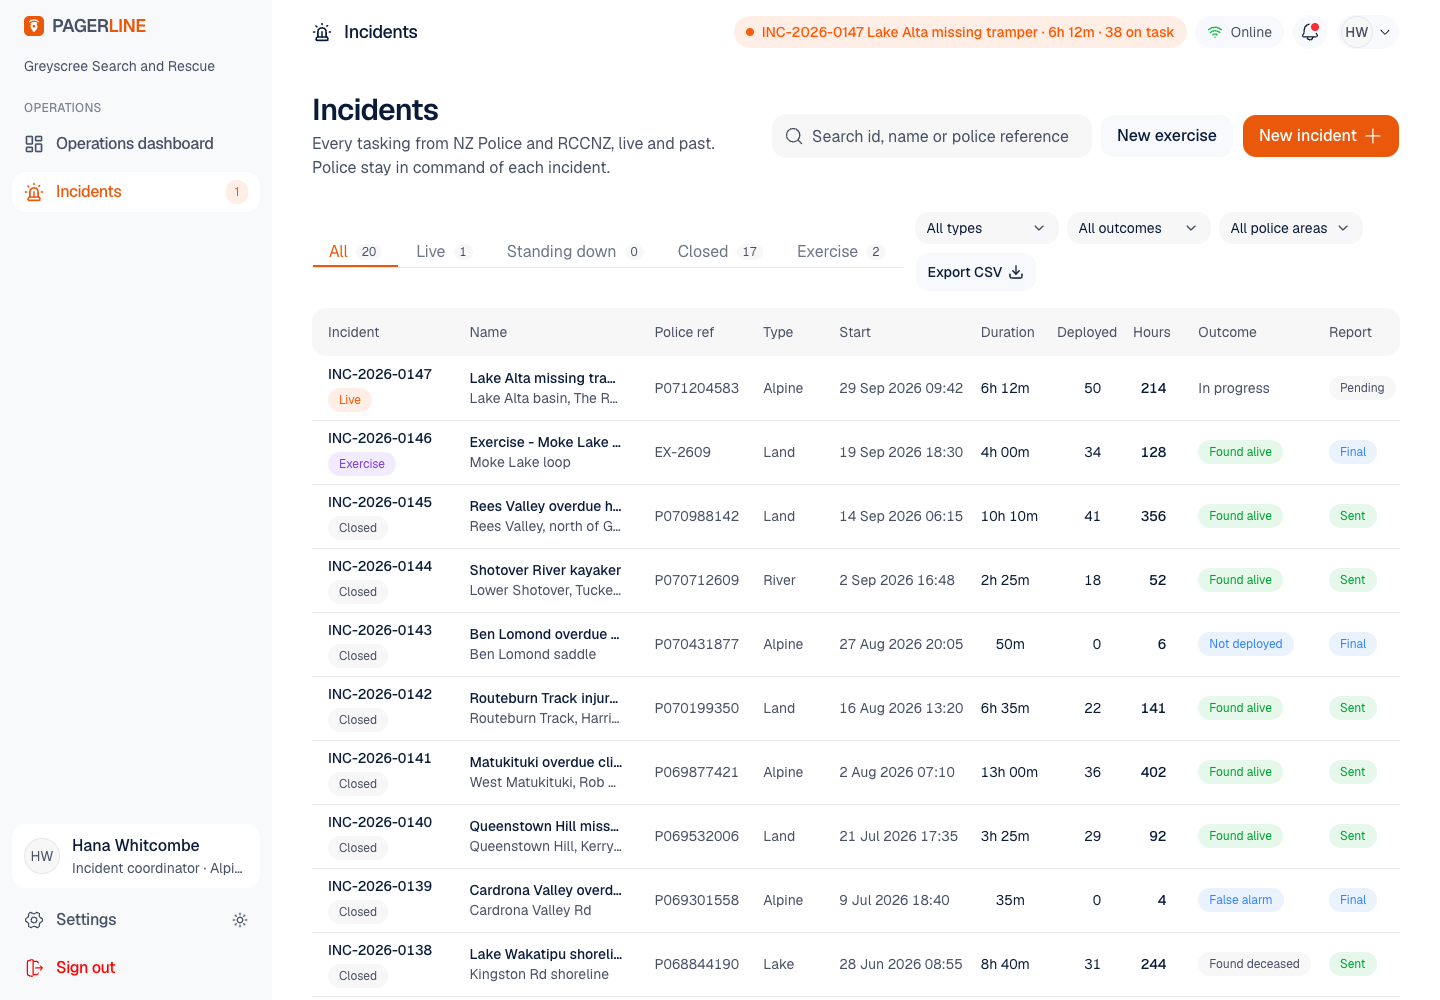
Task: Open the All police areas dropdown
Action: click(x=1290, y=228)
